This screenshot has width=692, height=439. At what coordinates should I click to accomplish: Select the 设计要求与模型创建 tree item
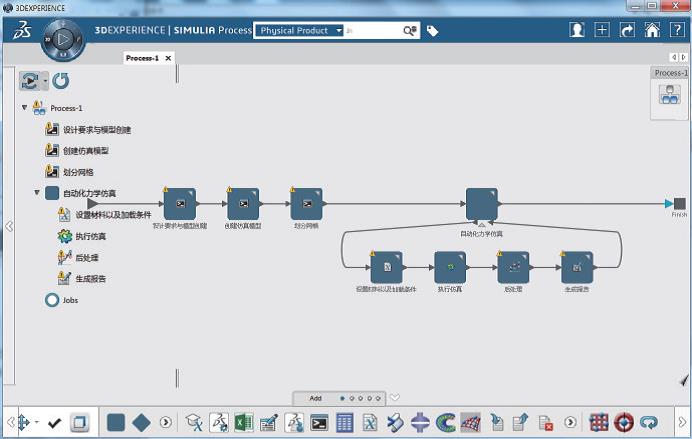tap(97, 130)
